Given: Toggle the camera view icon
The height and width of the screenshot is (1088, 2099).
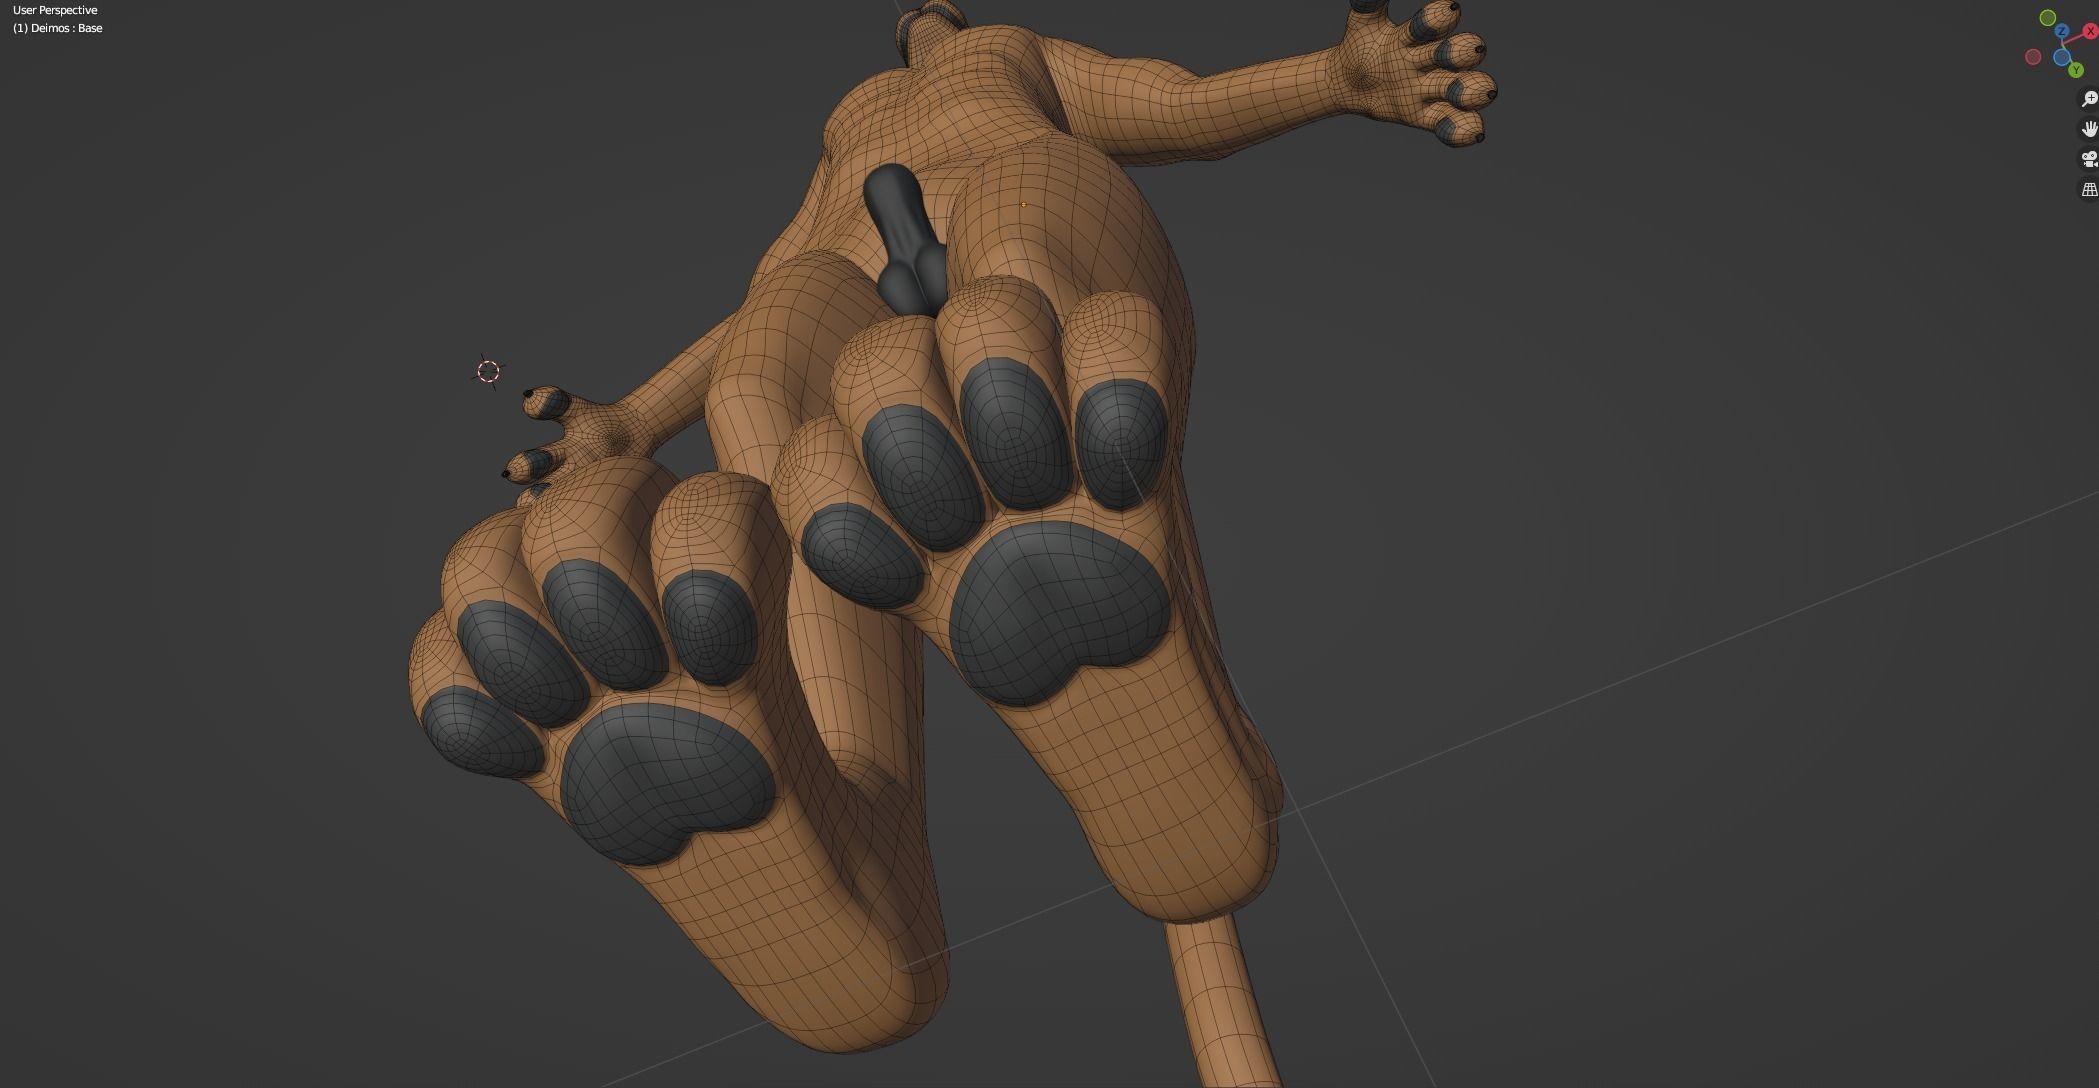Looking at the screenshot, I should 2090,159.
